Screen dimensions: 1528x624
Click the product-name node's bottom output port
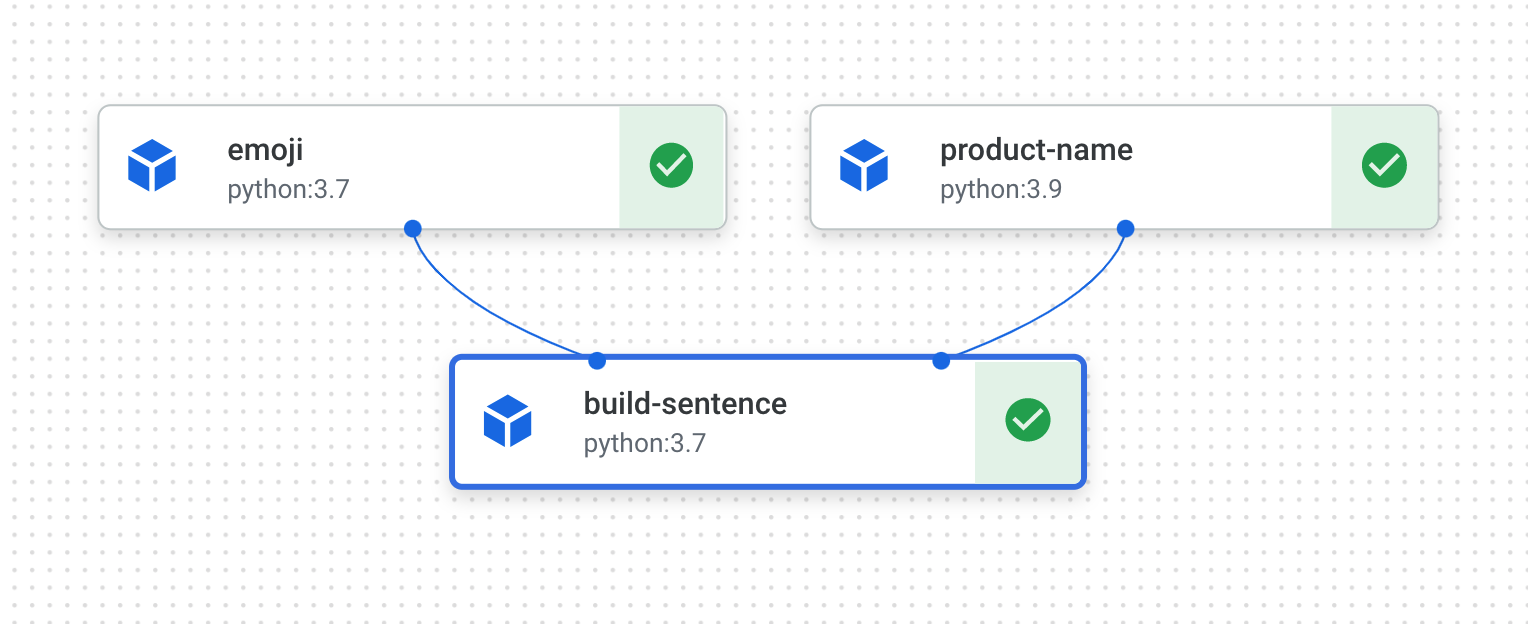click(1125, 228)
